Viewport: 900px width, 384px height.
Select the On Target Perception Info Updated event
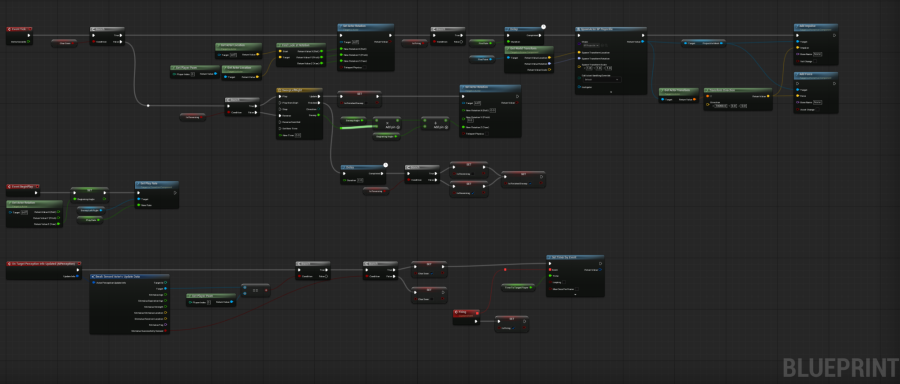[x=44, y=263]
